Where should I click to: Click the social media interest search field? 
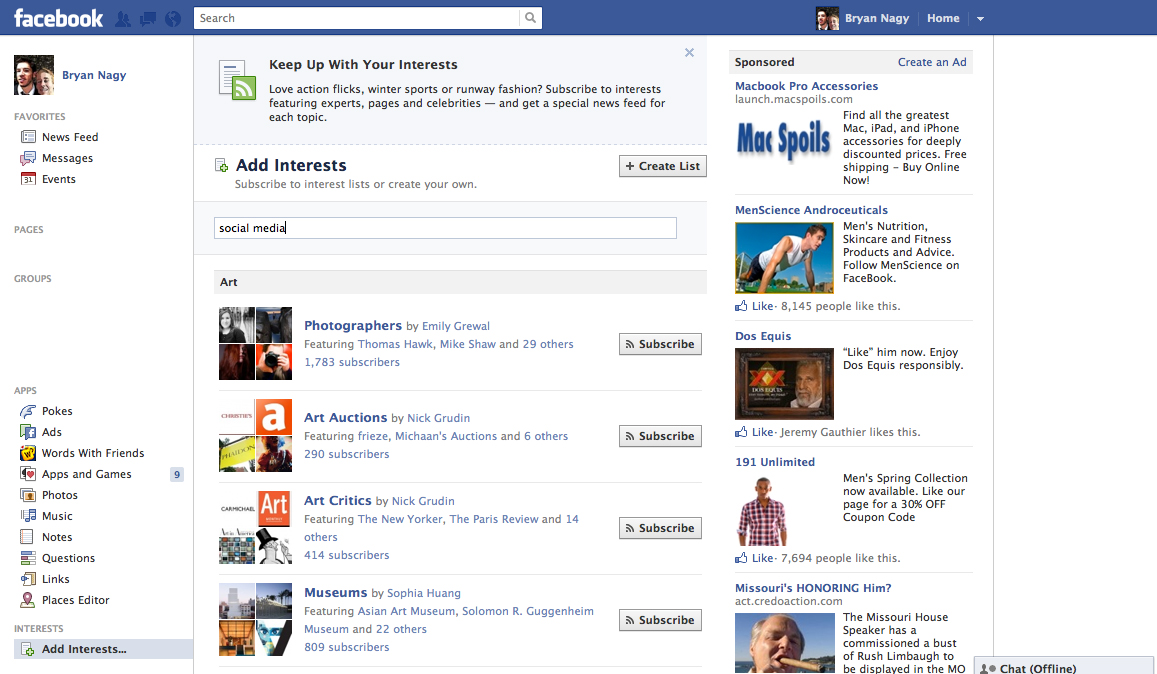(445, 228)
